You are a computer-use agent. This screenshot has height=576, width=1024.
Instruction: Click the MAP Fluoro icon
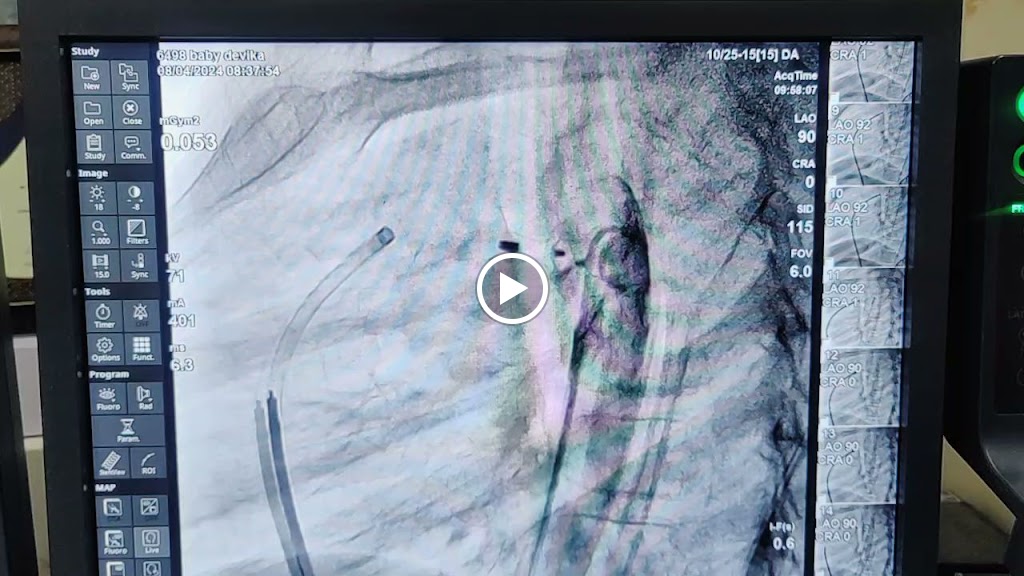[116, 543]
